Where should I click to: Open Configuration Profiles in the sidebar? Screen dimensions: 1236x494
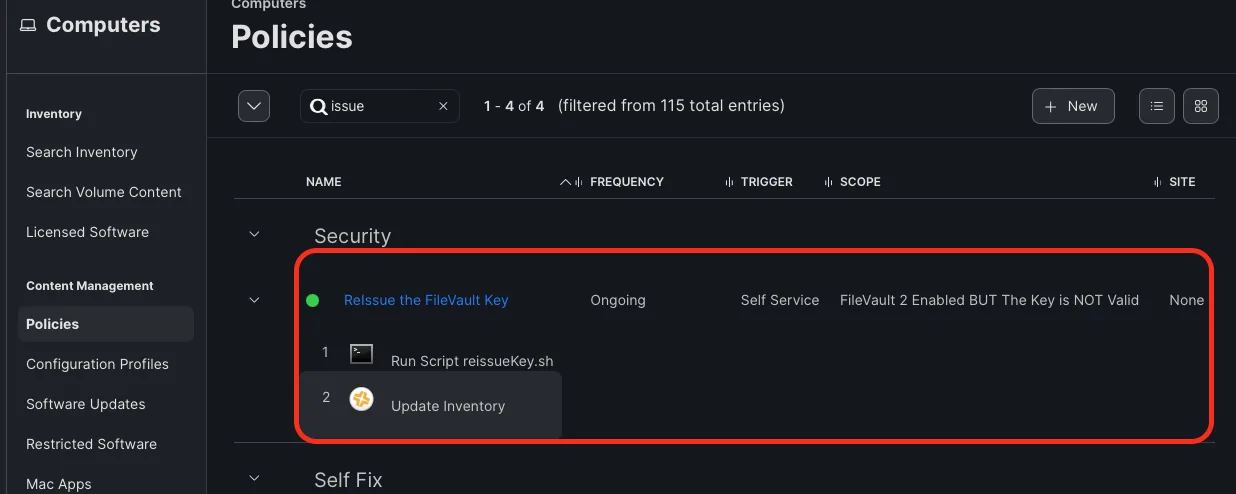[97, 364]
